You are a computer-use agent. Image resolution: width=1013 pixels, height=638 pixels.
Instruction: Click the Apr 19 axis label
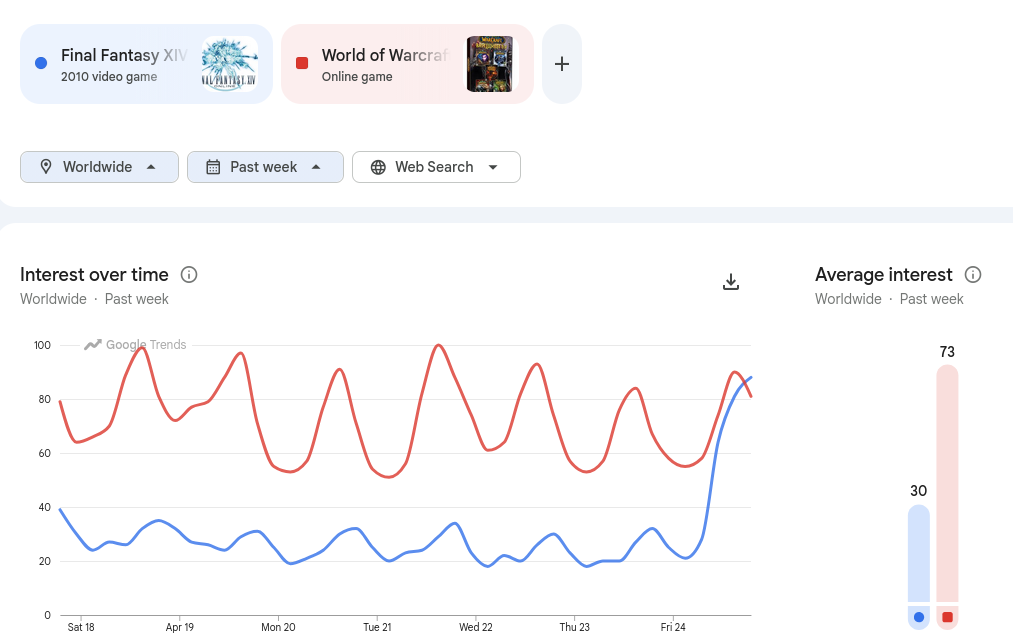pyautogui.click(x=180, y=627)
